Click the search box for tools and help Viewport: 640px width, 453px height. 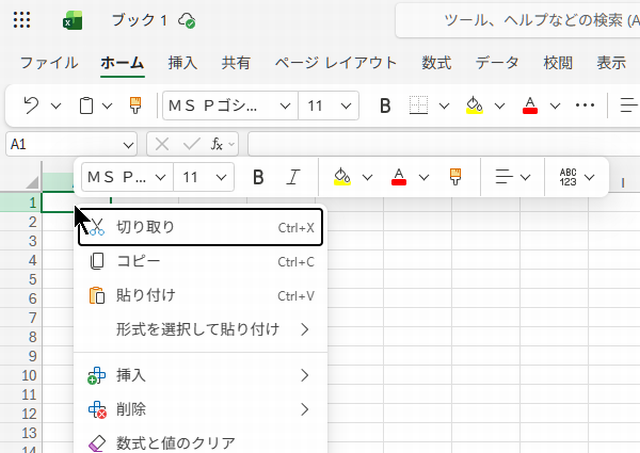(520, 20)
